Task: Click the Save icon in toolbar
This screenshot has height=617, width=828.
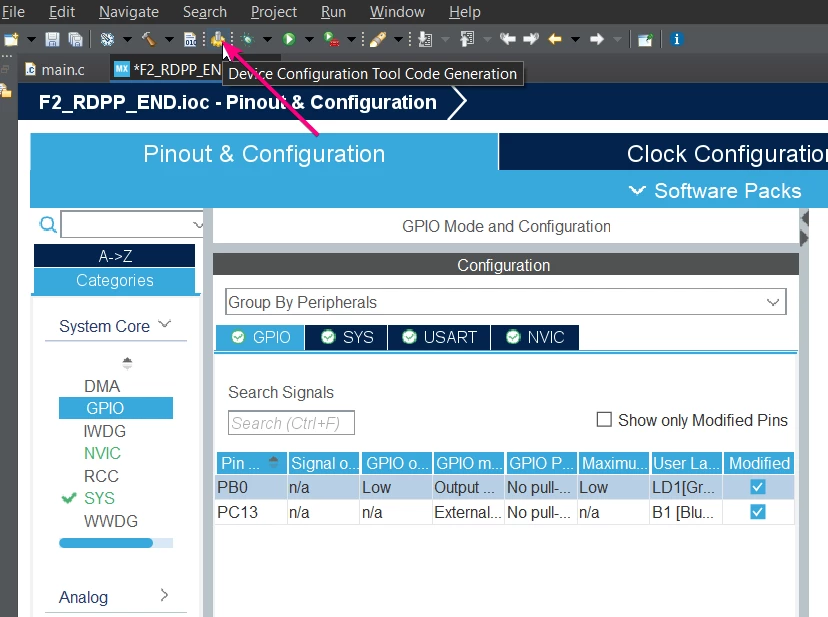Action: 52,39
